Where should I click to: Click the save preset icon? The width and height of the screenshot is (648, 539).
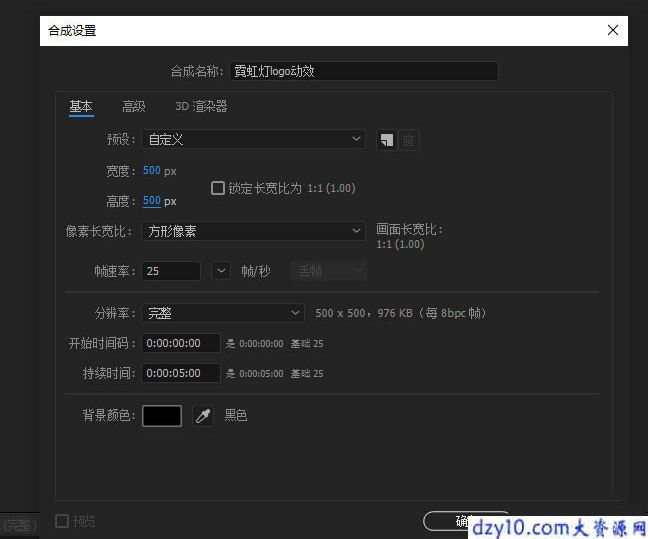click(387, 140)
